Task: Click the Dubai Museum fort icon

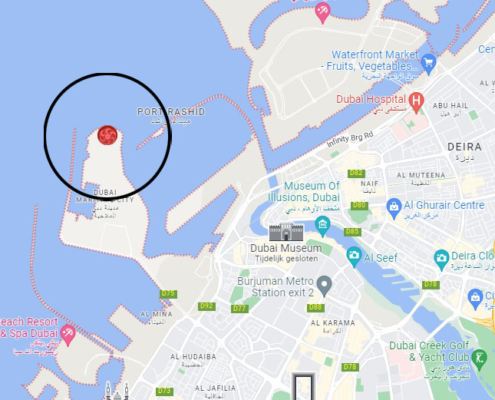Action: click(286, 232)
